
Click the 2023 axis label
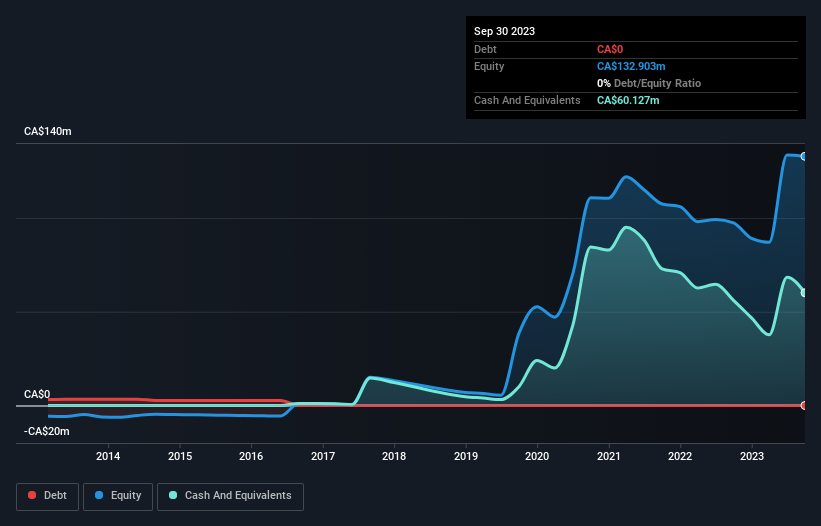coord(752,456)
